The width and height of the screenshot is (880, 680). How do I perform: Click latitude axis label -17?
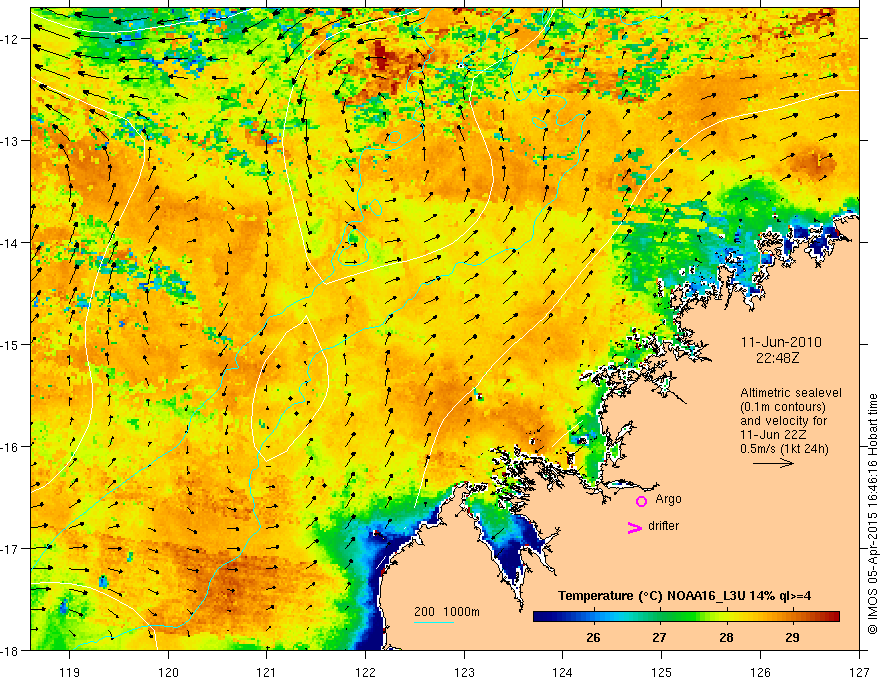pos(11,549)
